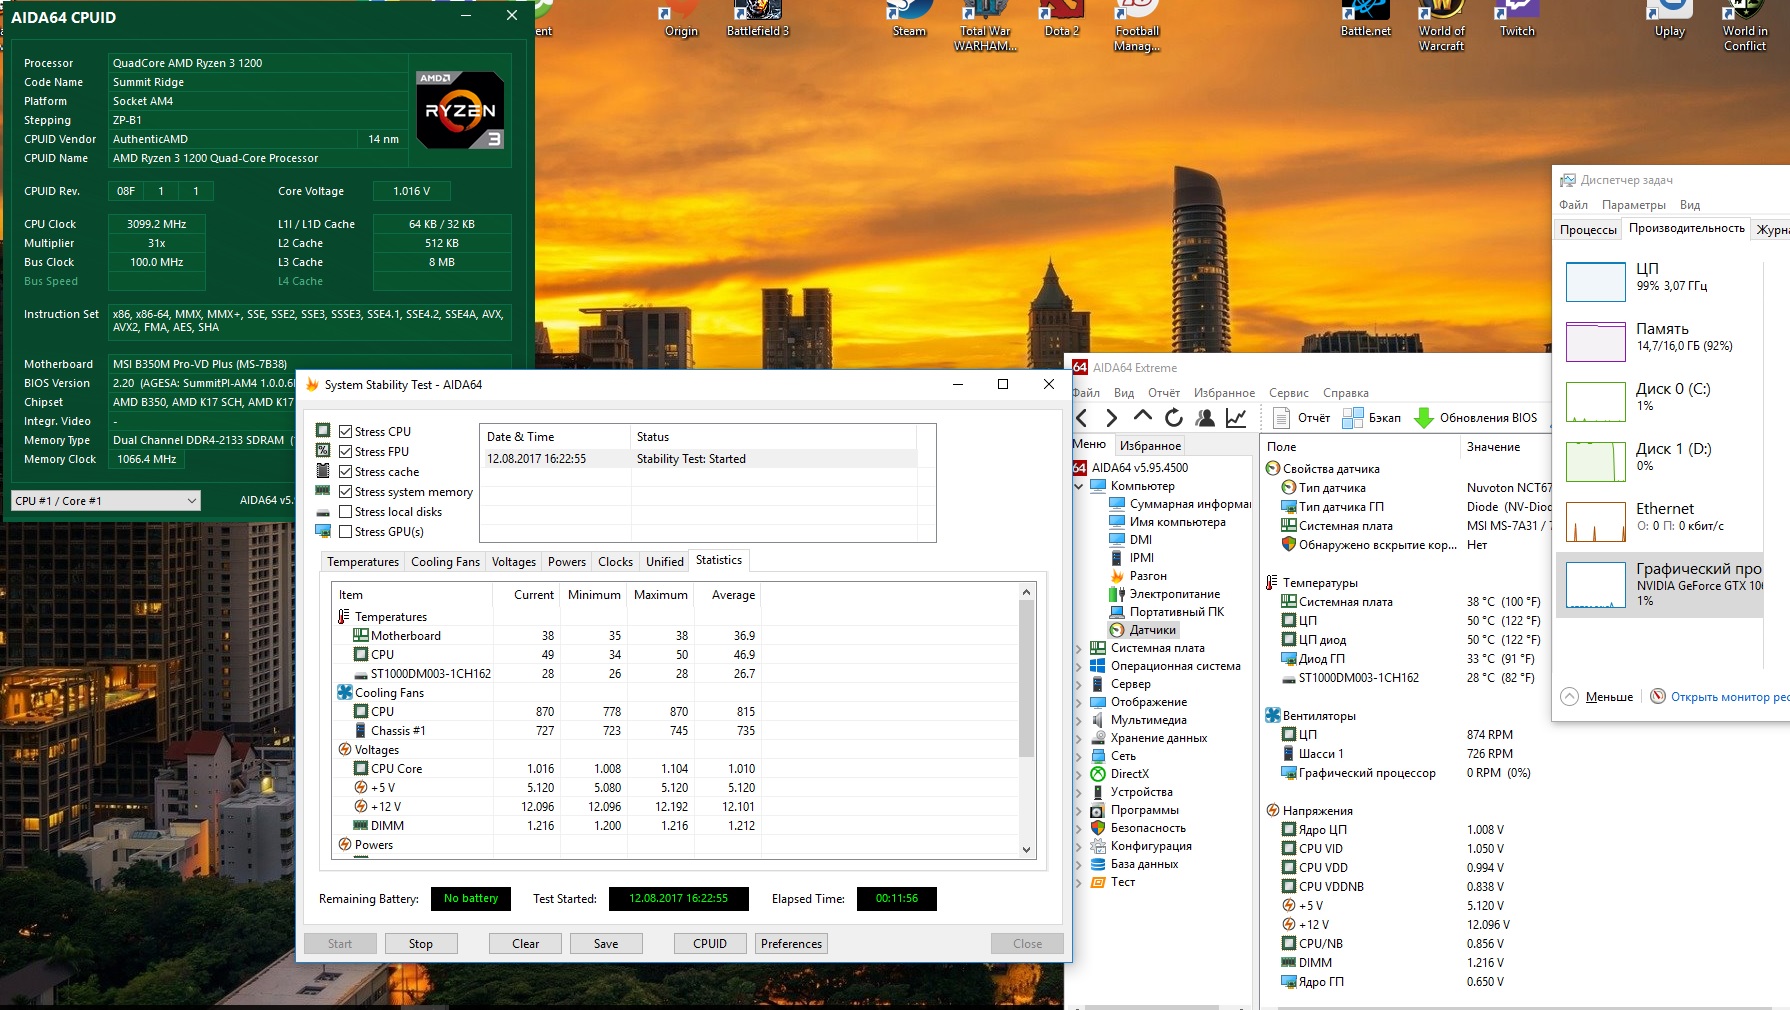Open the Voltages tab in Stability Test
The width and height of the screenshot is (1790, 1010).
pyautogui.click(x=514, y=562)
